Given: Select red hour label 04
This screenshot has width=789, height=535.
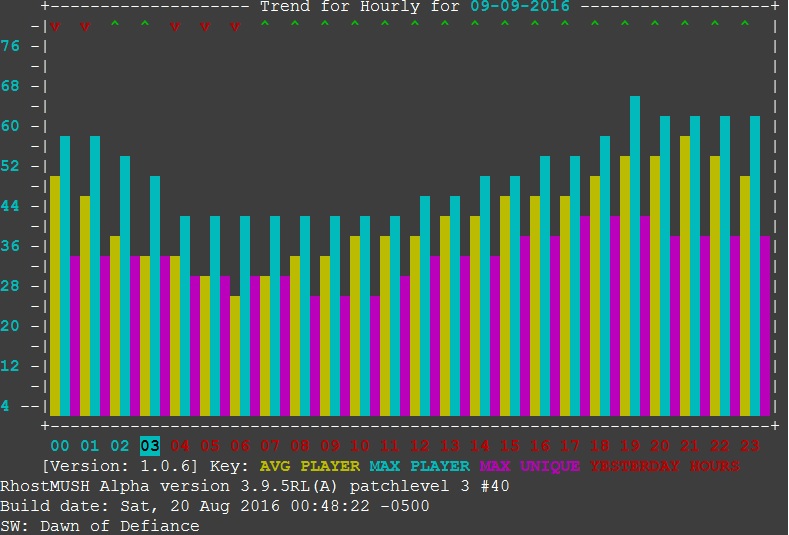Looking at the screenshot, I should [x=180, y=446].
